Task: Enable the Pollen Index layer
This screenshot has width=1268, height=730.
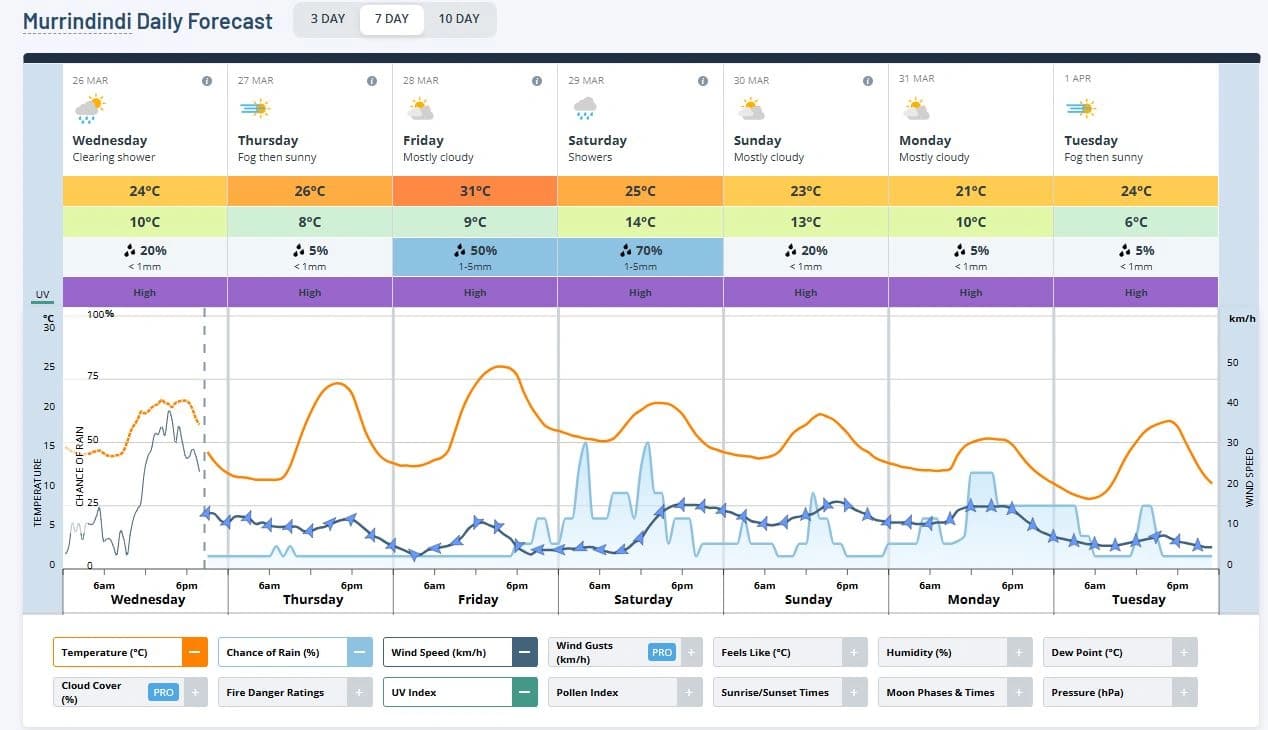Action: click(689, 692)
